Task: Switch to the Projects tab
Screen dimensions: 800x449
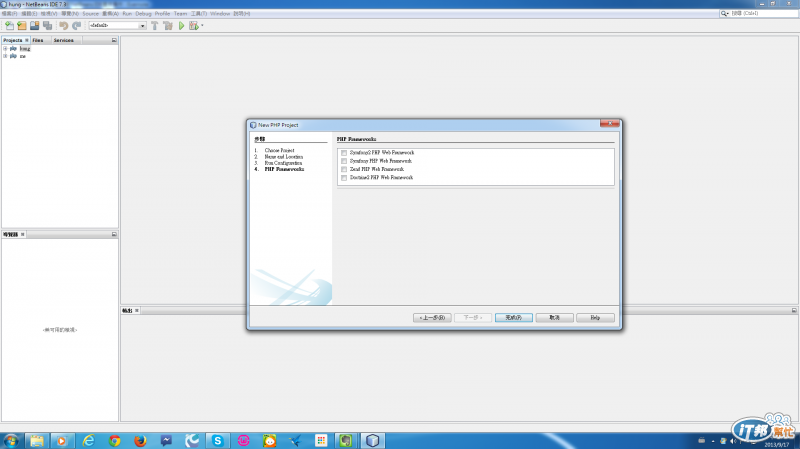Action: 13,40
